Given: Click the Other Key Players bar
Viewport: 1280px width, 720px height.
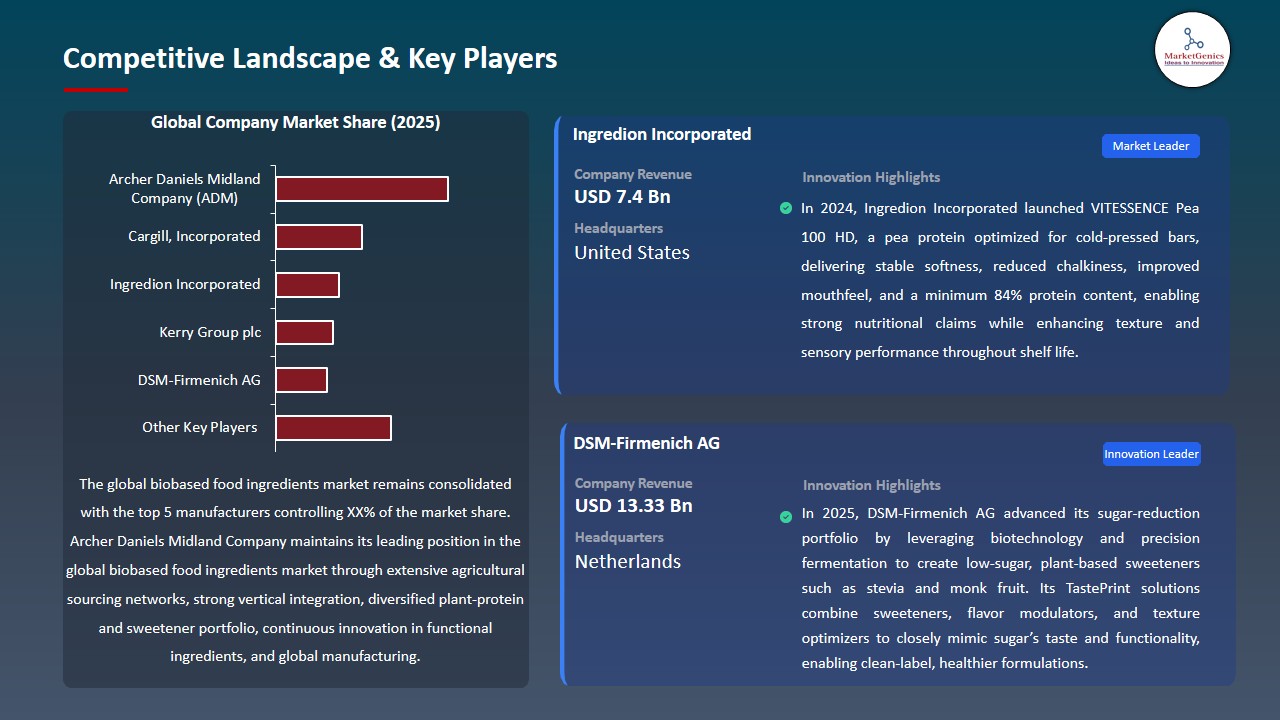Looking at the screenshot, I should click(x=333, y=428).
